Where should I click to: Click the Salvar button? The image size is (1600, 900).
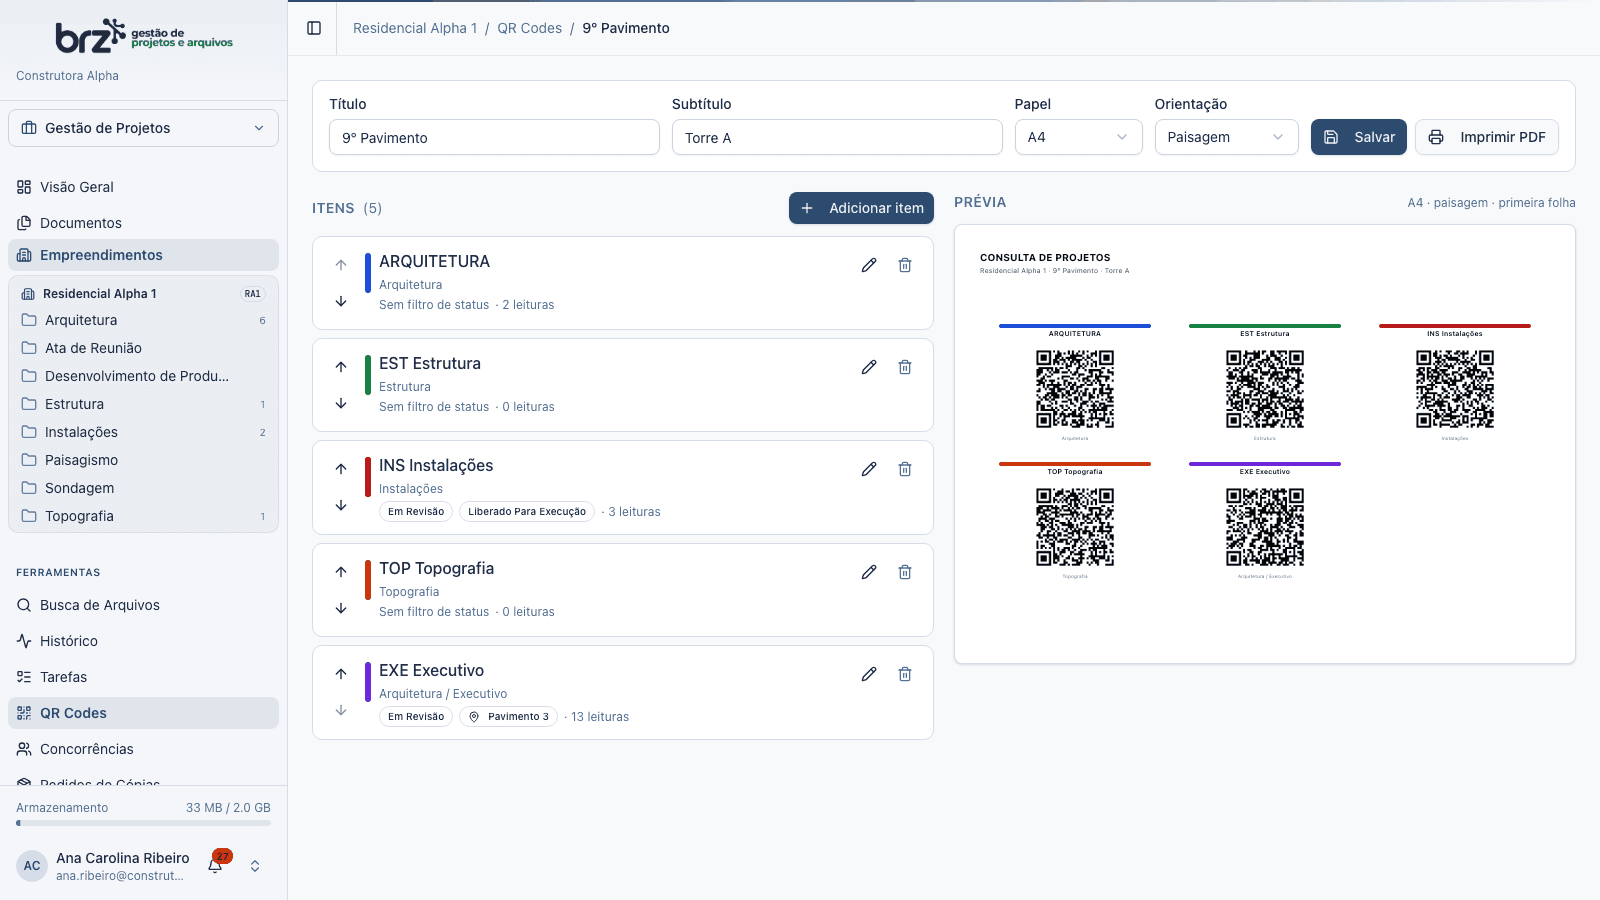(1359, 137)
